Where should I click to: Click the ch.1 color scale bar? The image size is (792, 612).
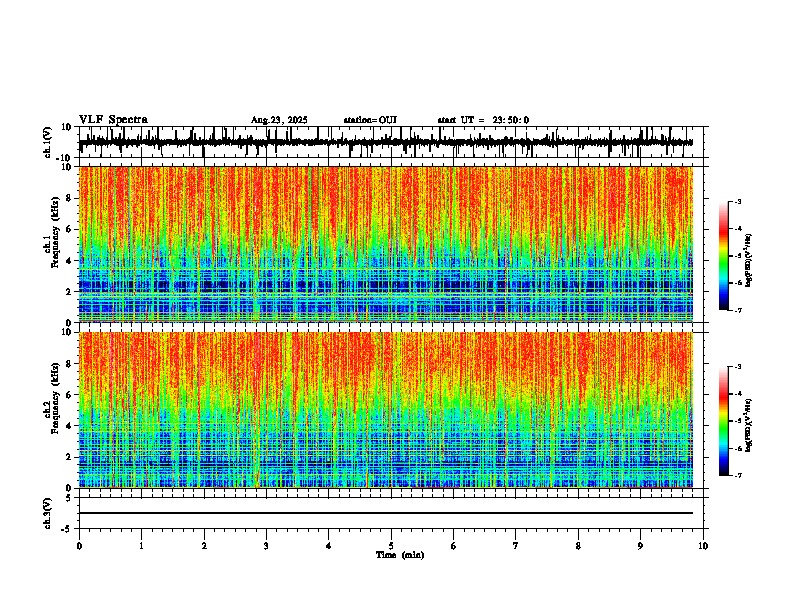[x=724, y=256]
